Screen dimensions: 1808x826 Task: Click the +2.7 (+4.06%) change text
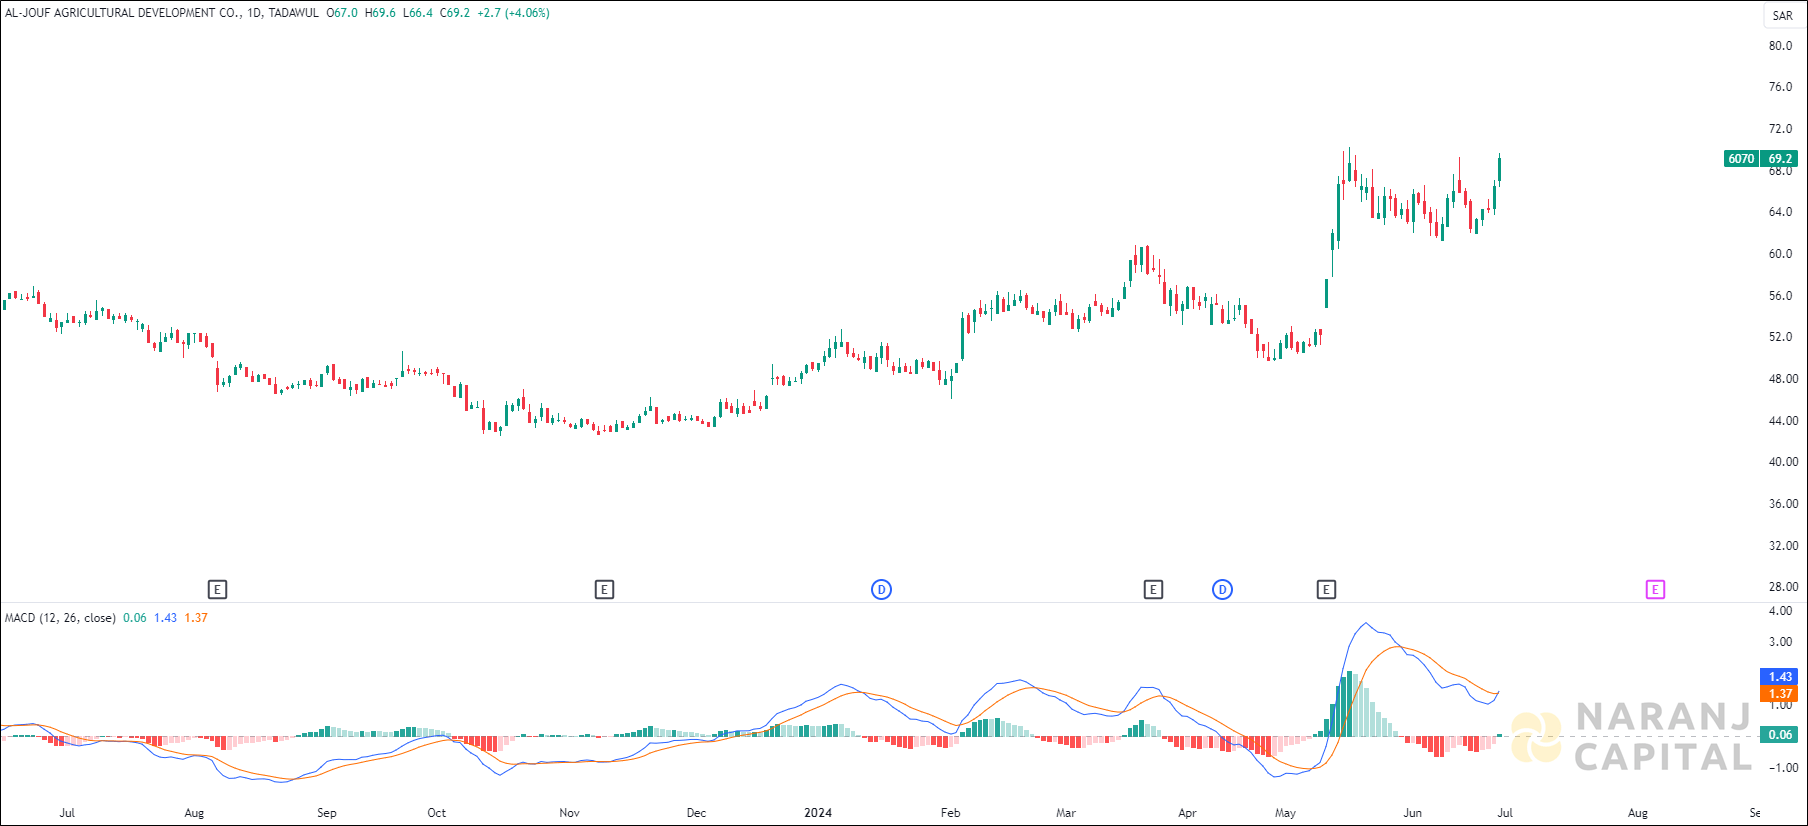point(514,13)
